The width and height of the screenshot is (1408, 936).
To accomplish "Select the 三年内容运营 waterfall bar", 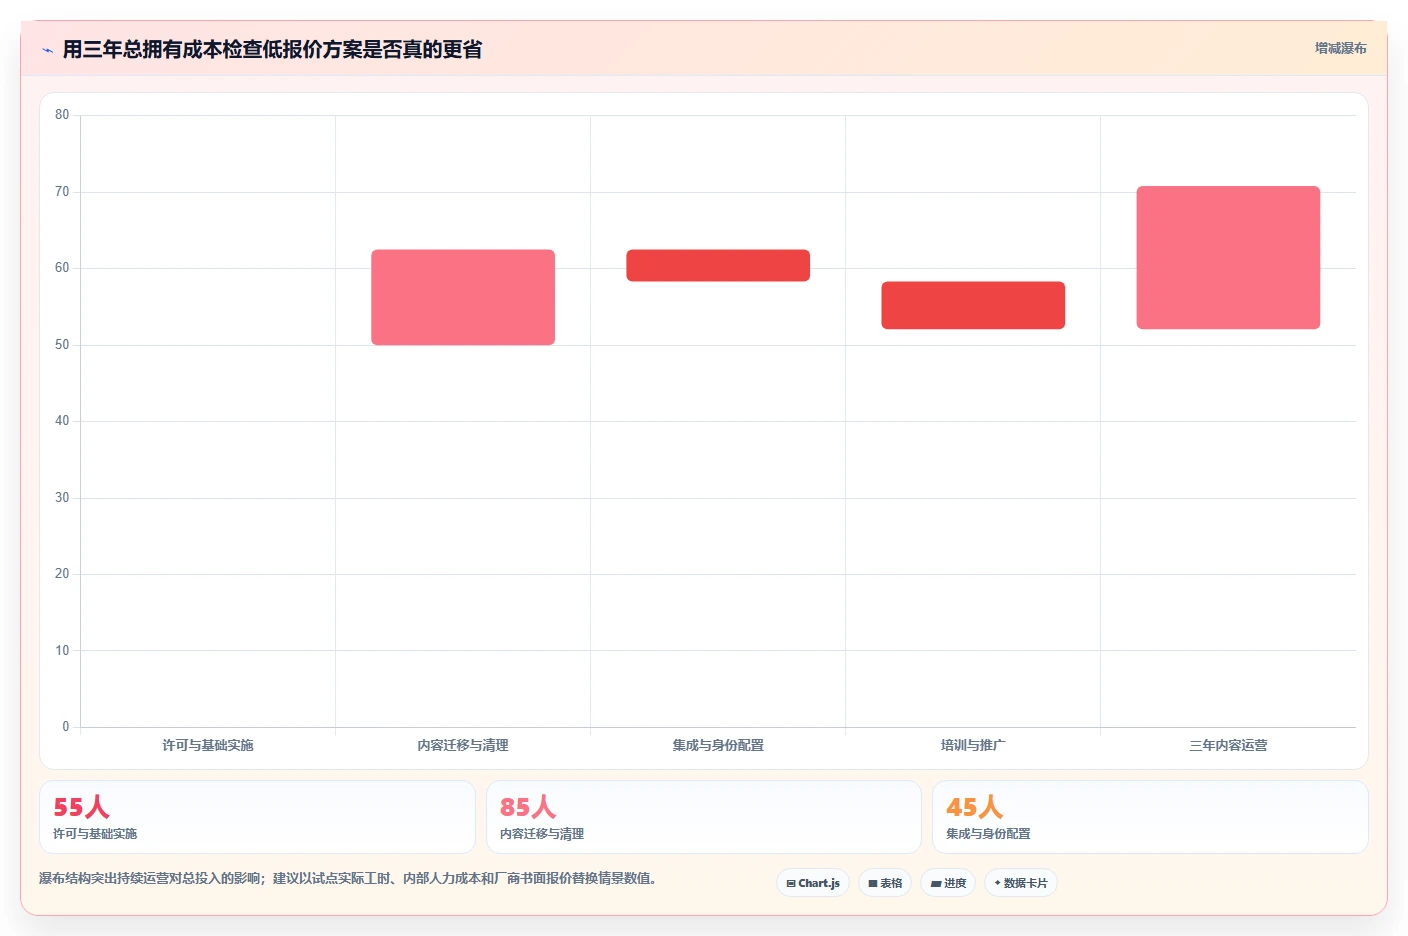I will (1228, 257).
